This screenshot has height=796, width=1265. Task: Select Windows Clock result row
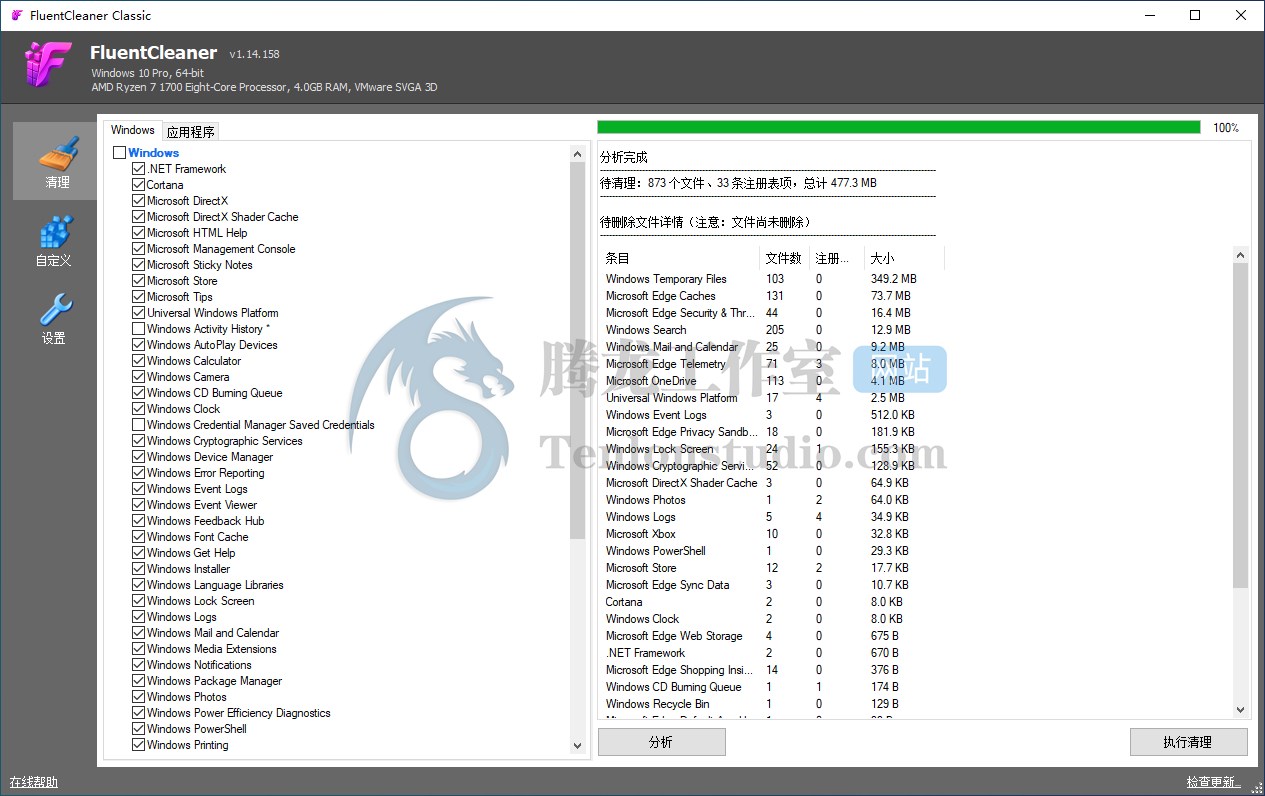[773, 619]
